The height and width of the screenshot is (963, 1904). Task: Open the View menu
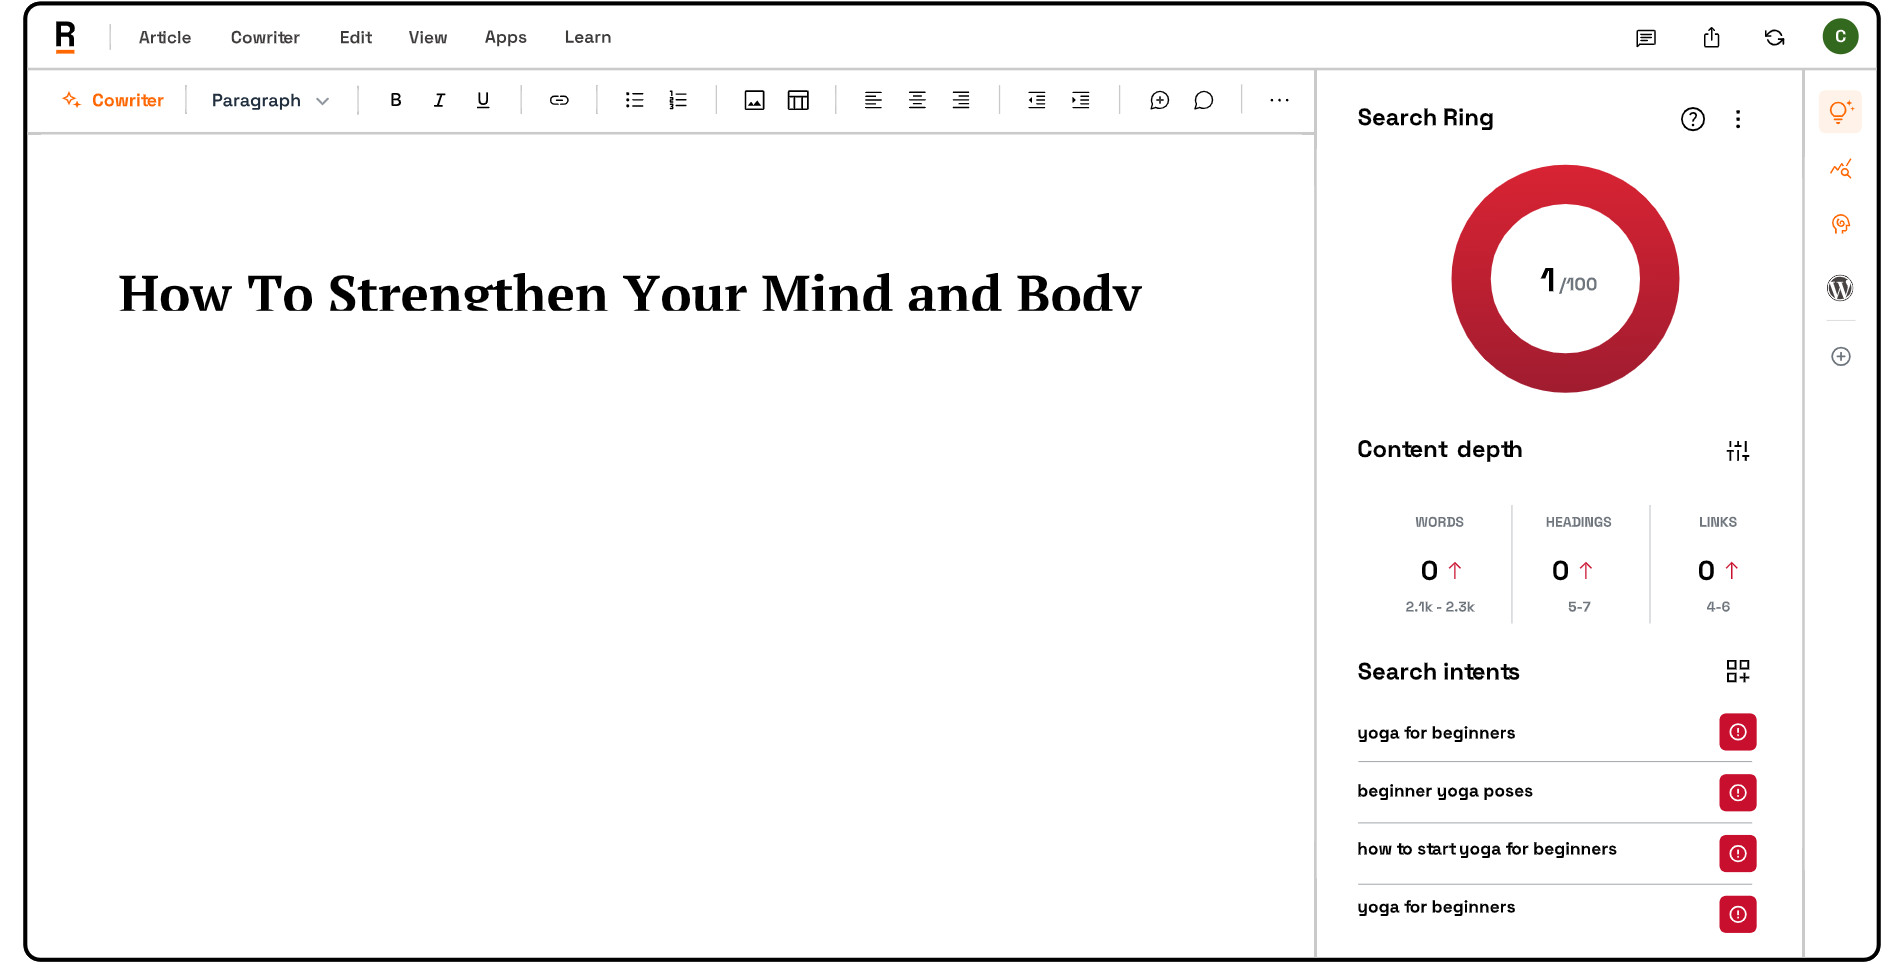(x=428, y=37)
